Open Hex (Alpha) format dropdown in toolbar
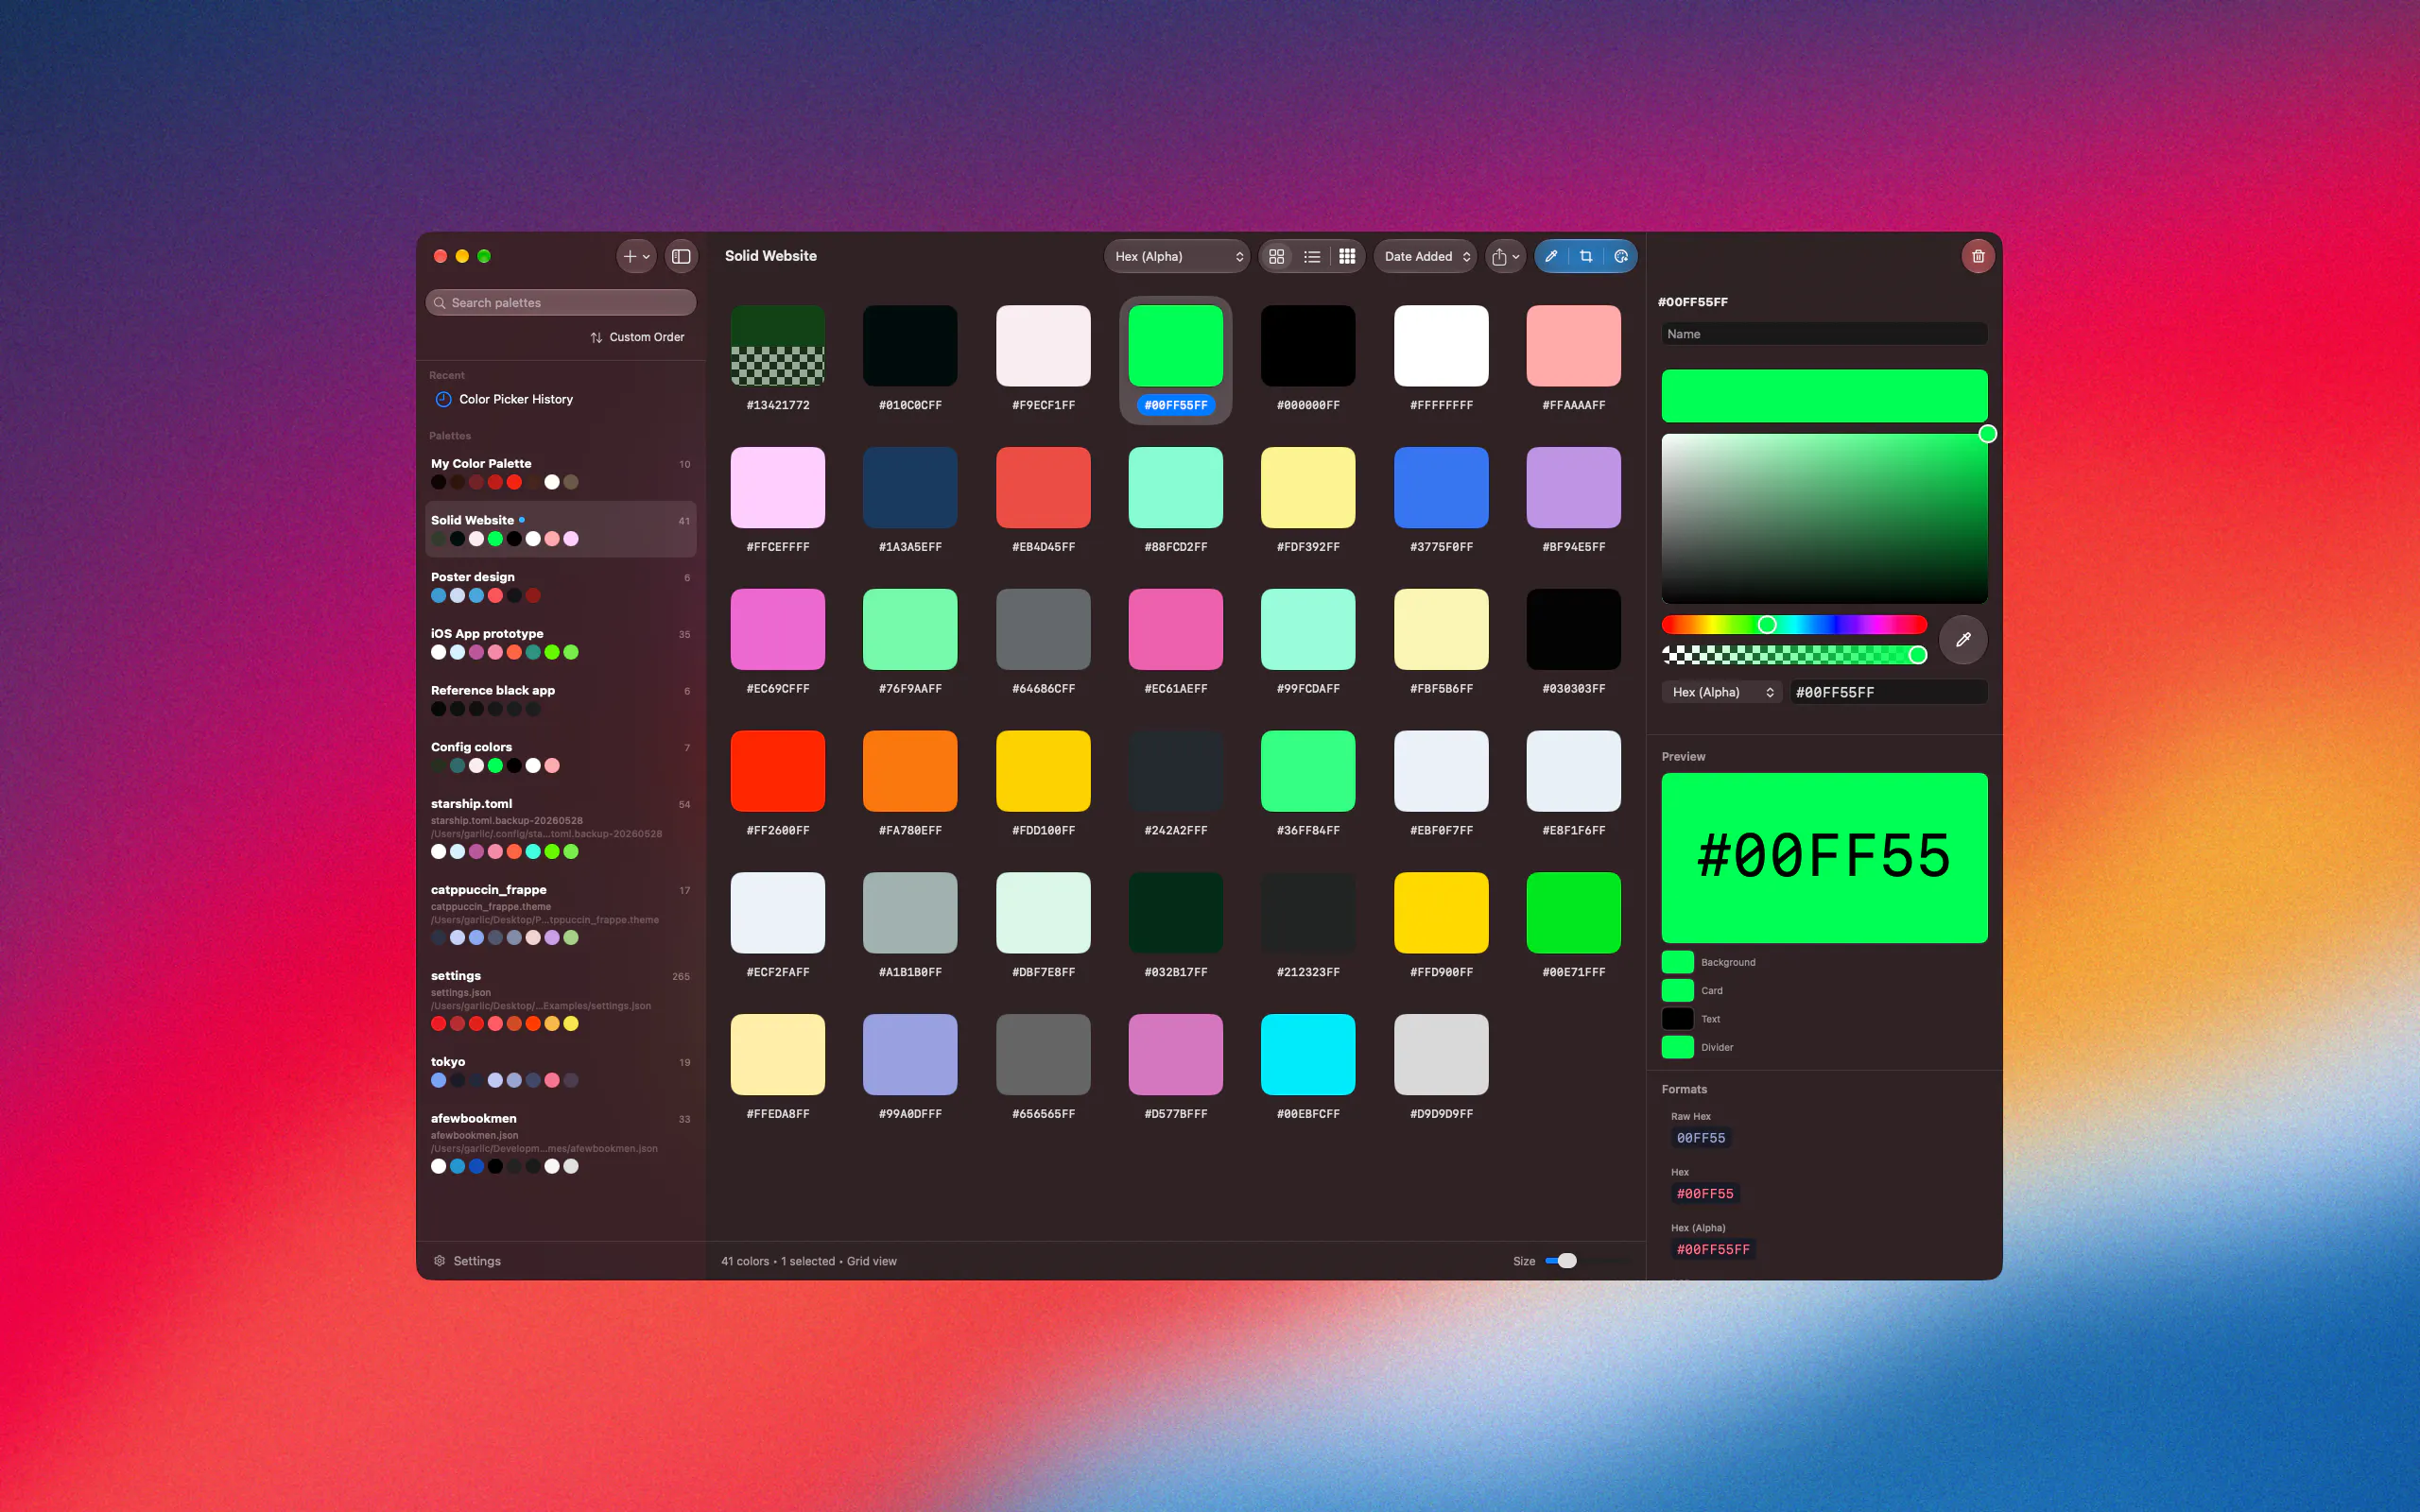 pos(1178,256)
